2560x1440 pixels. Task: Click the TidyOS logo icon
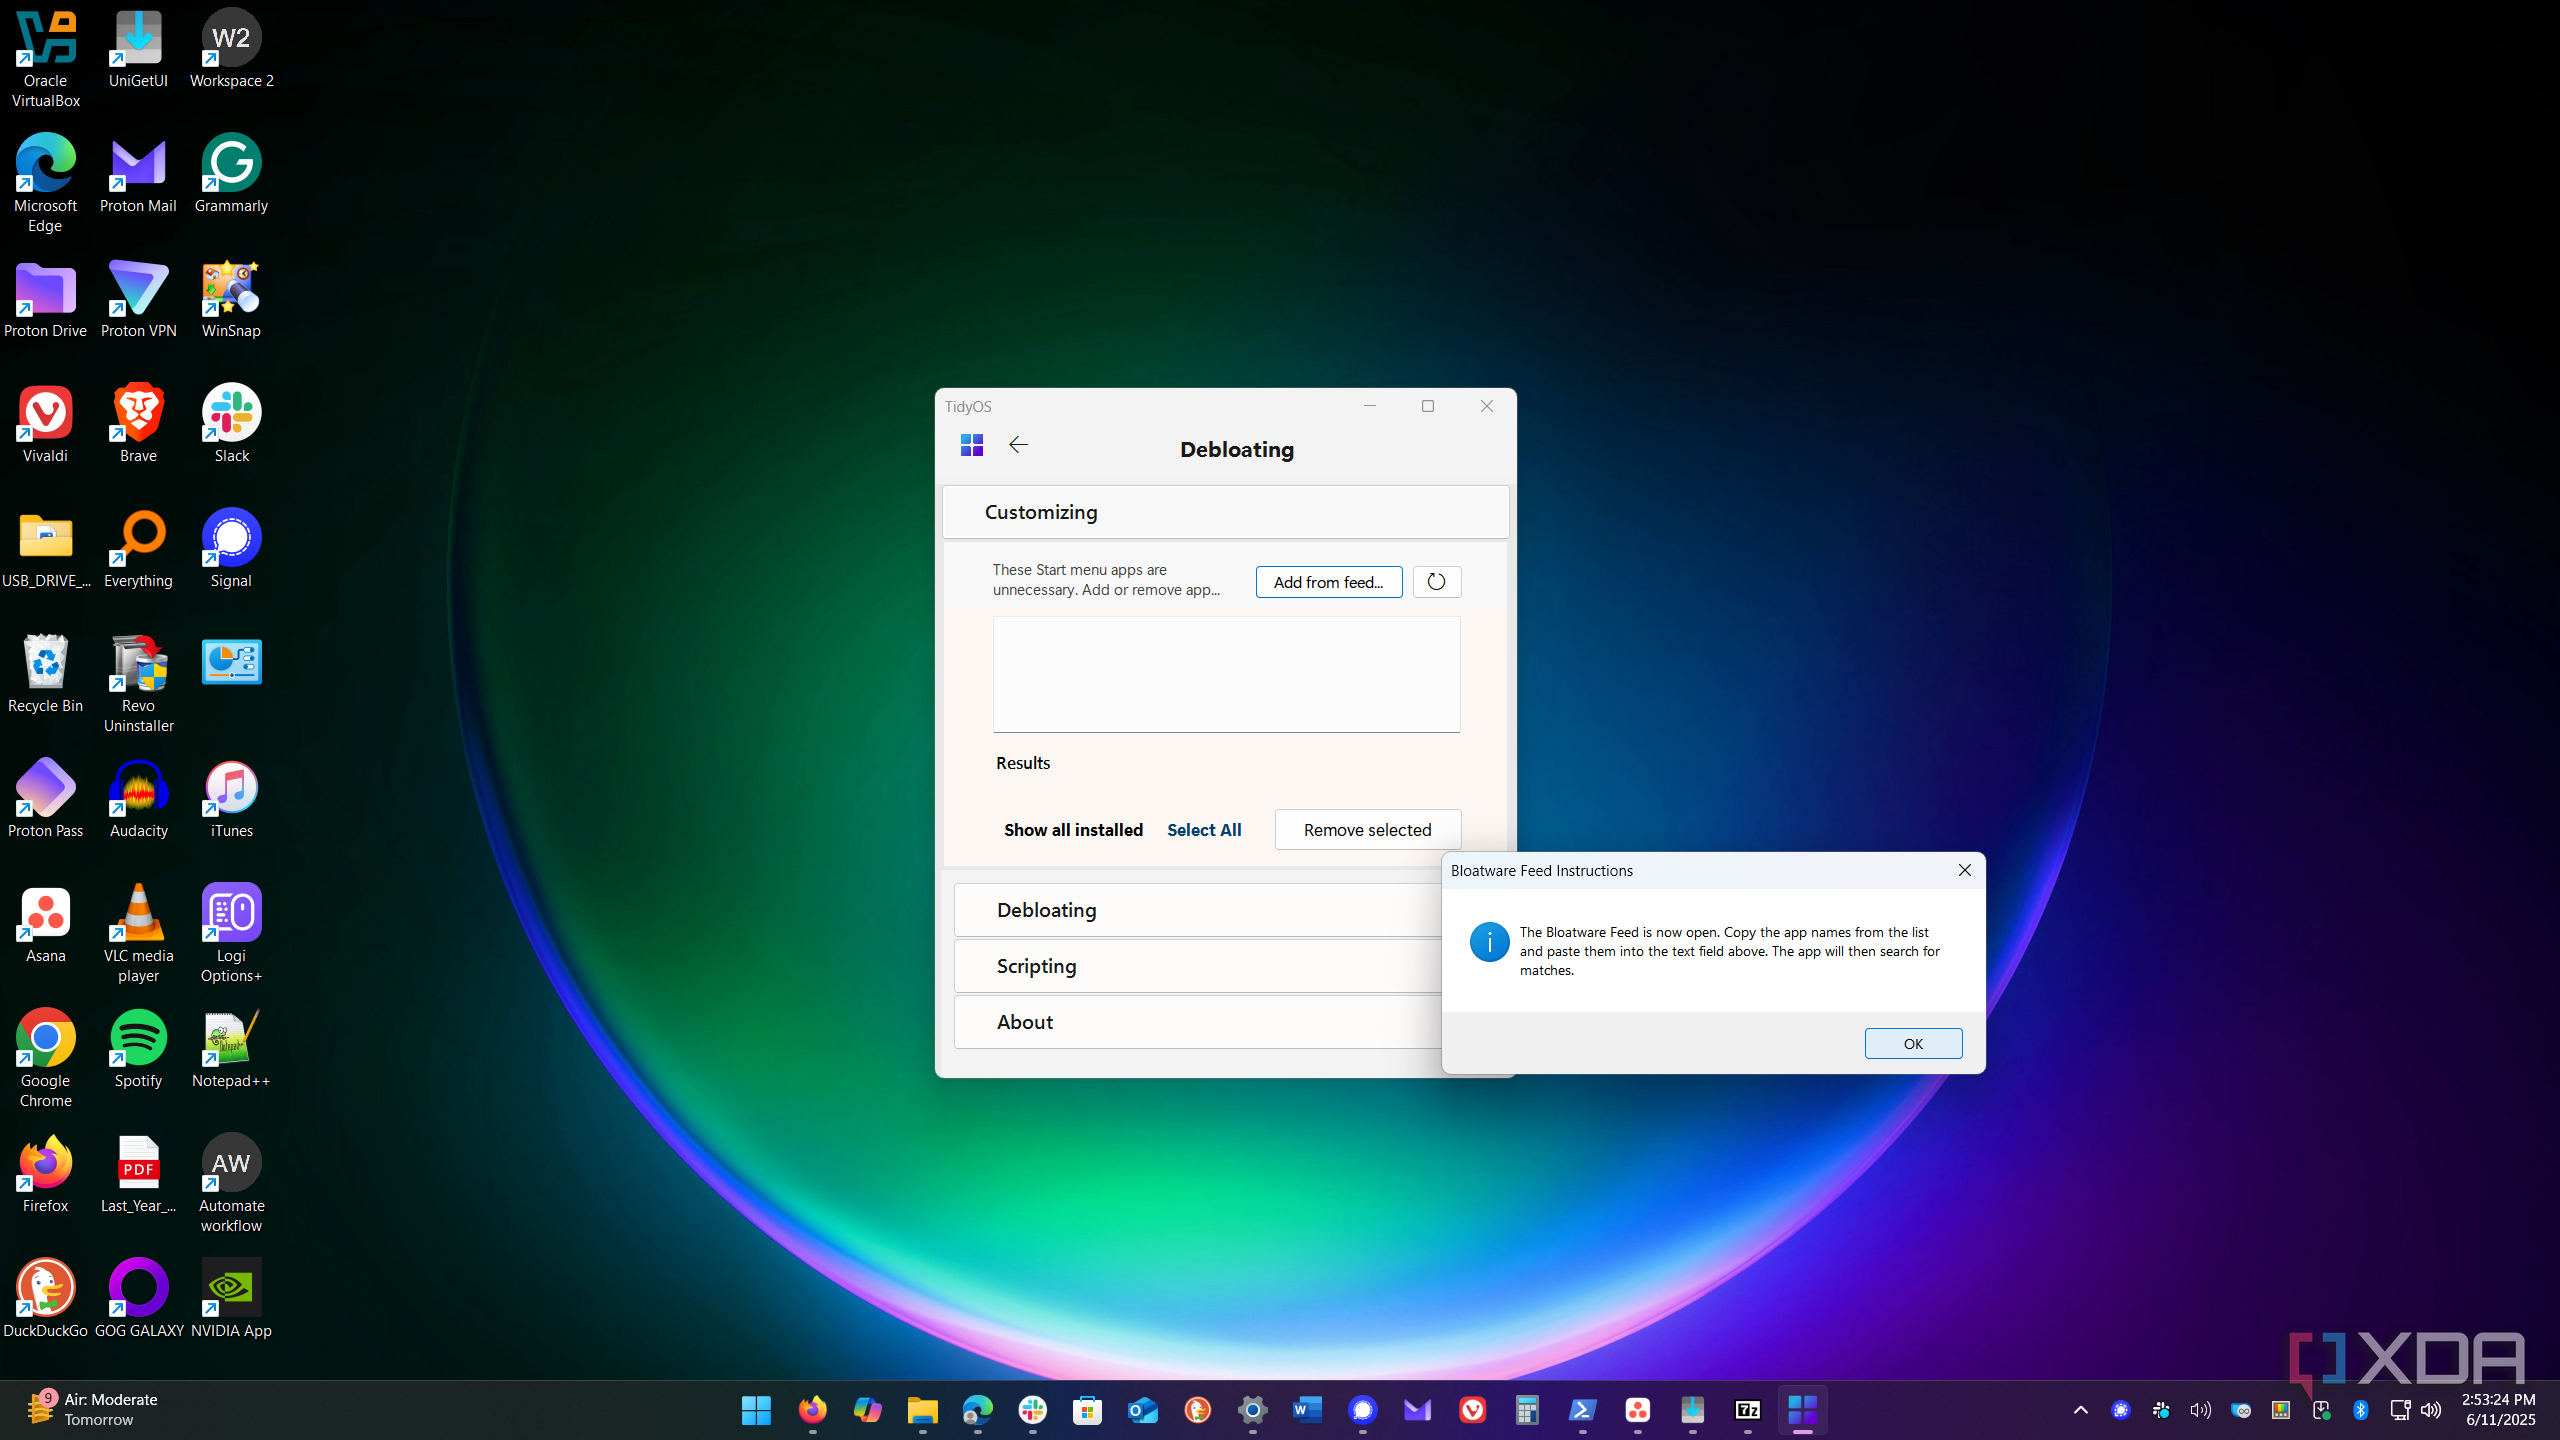point(971,445)
